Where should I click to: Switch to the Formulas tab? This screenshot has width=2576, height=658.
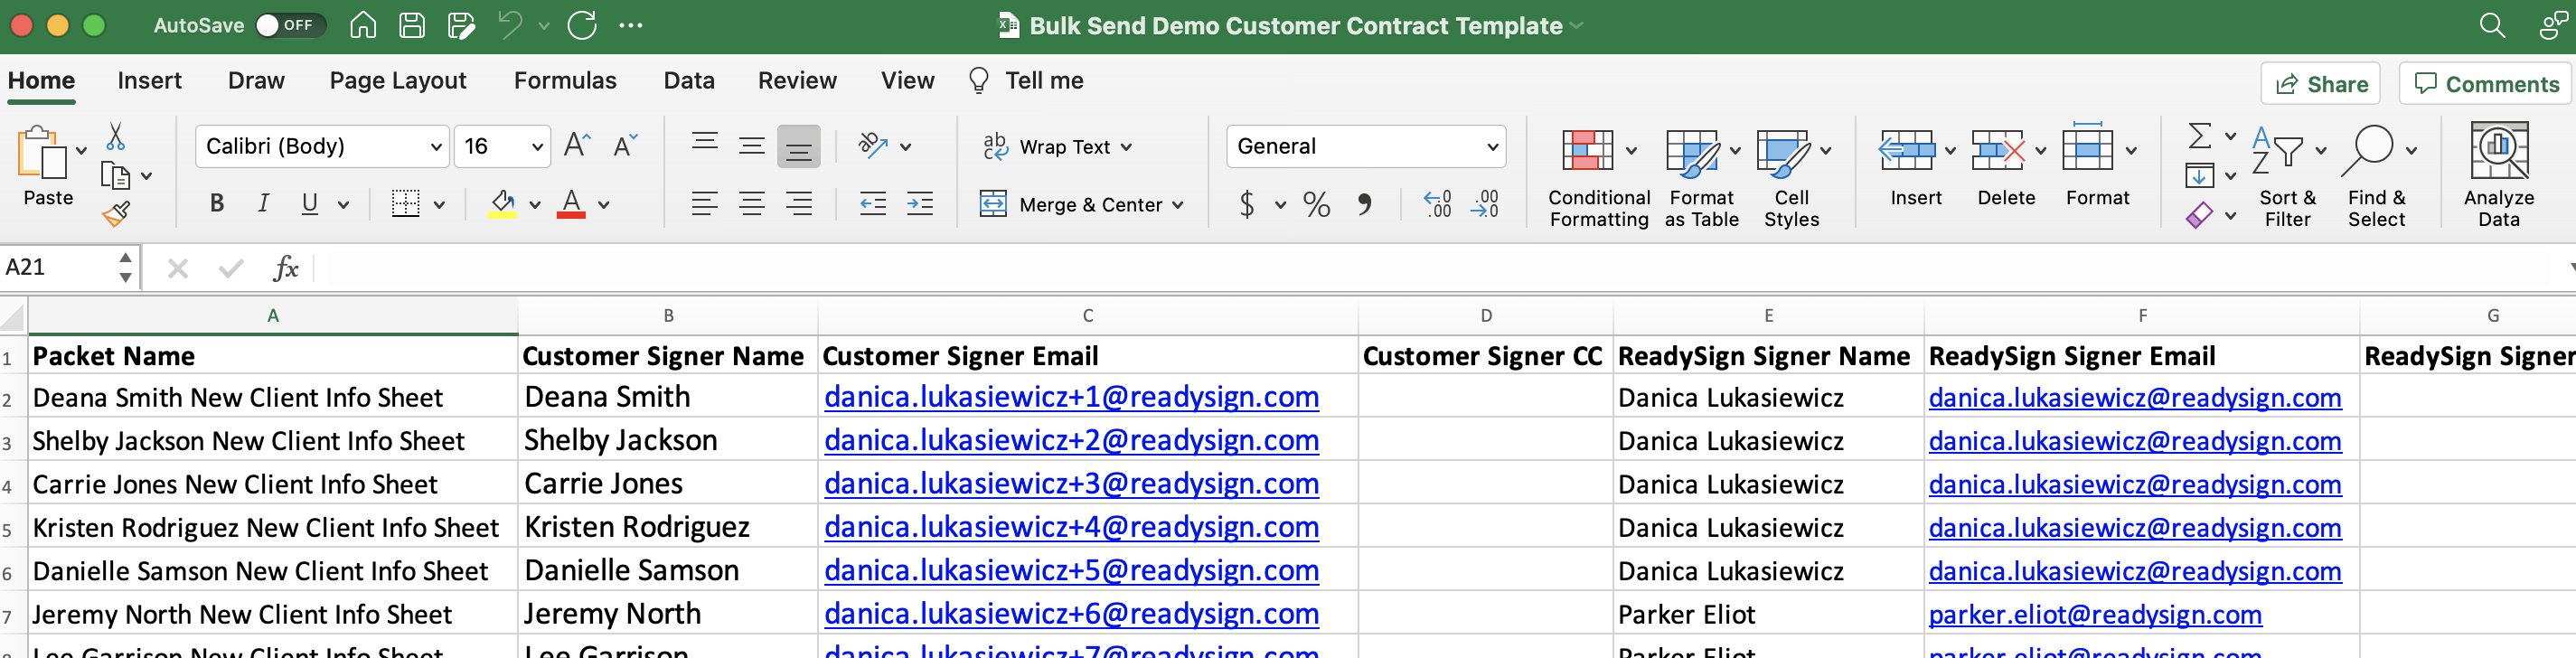click(x=565, y=81)
